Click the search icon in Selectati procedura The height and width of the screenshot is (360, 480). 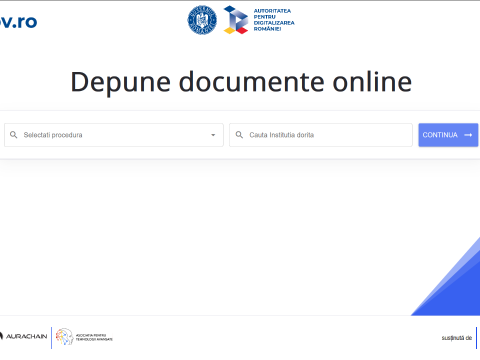pyautogui.click(x=14, y=135)
